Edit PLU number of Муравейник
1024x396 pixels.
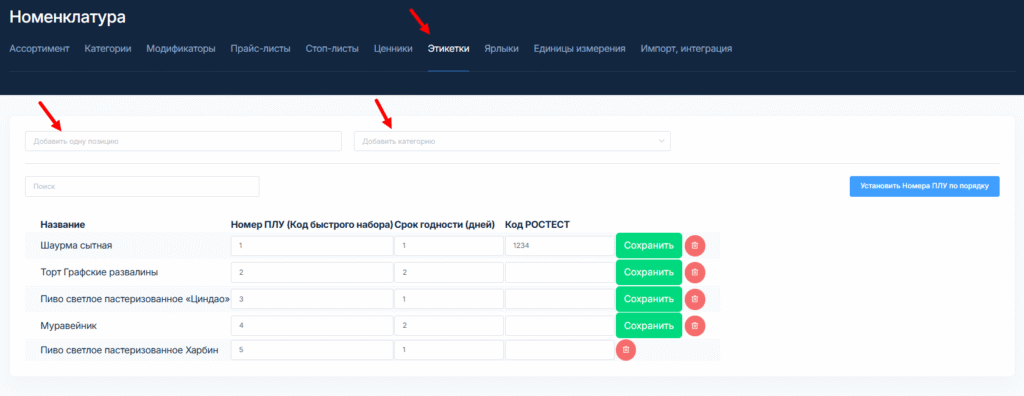[312, 325]
